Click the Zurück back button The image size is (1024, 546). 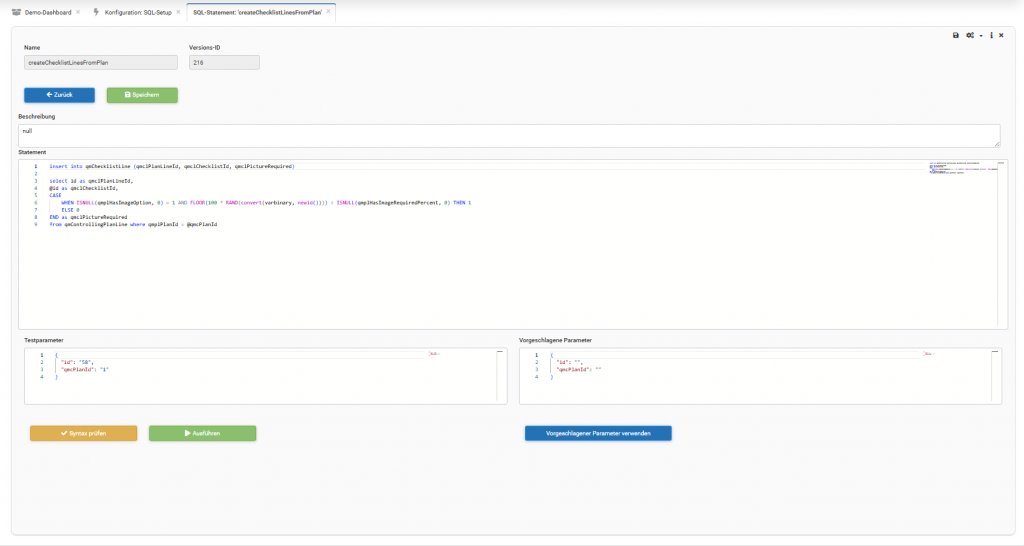click(59, 95)
